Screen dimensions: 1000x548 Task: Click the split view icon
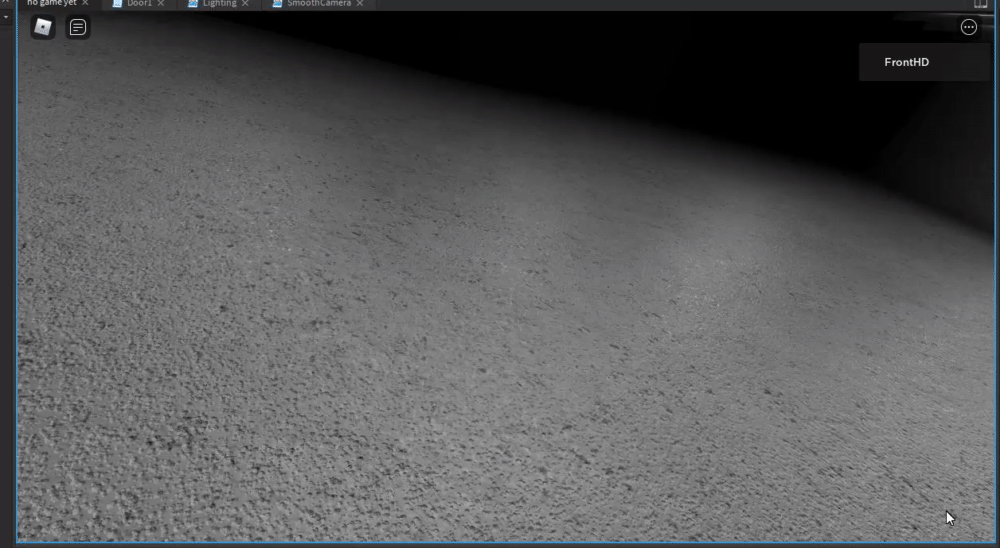pos(981,4)
